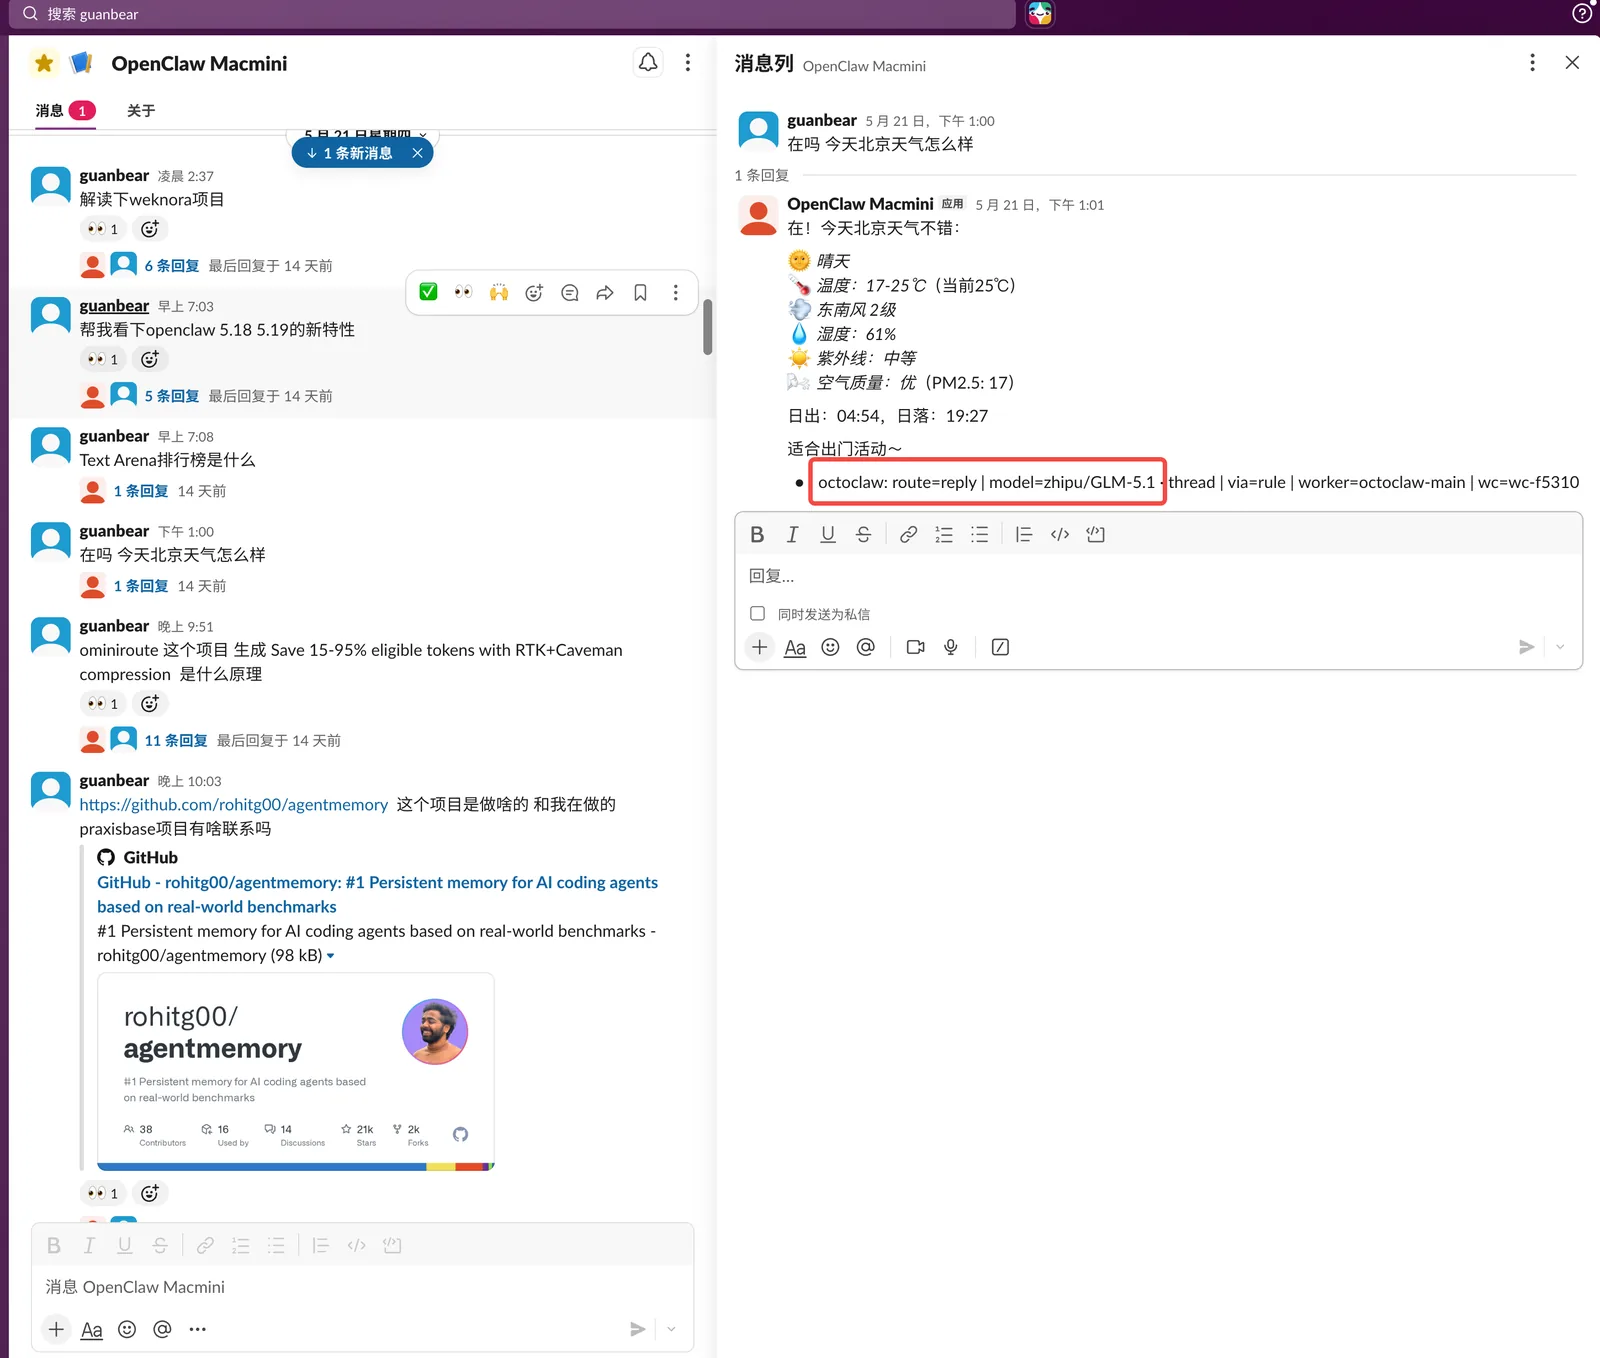Open 1条回复 under Text Arena message
Screen dimensions: 1600x1358
[x=141, y=491]
